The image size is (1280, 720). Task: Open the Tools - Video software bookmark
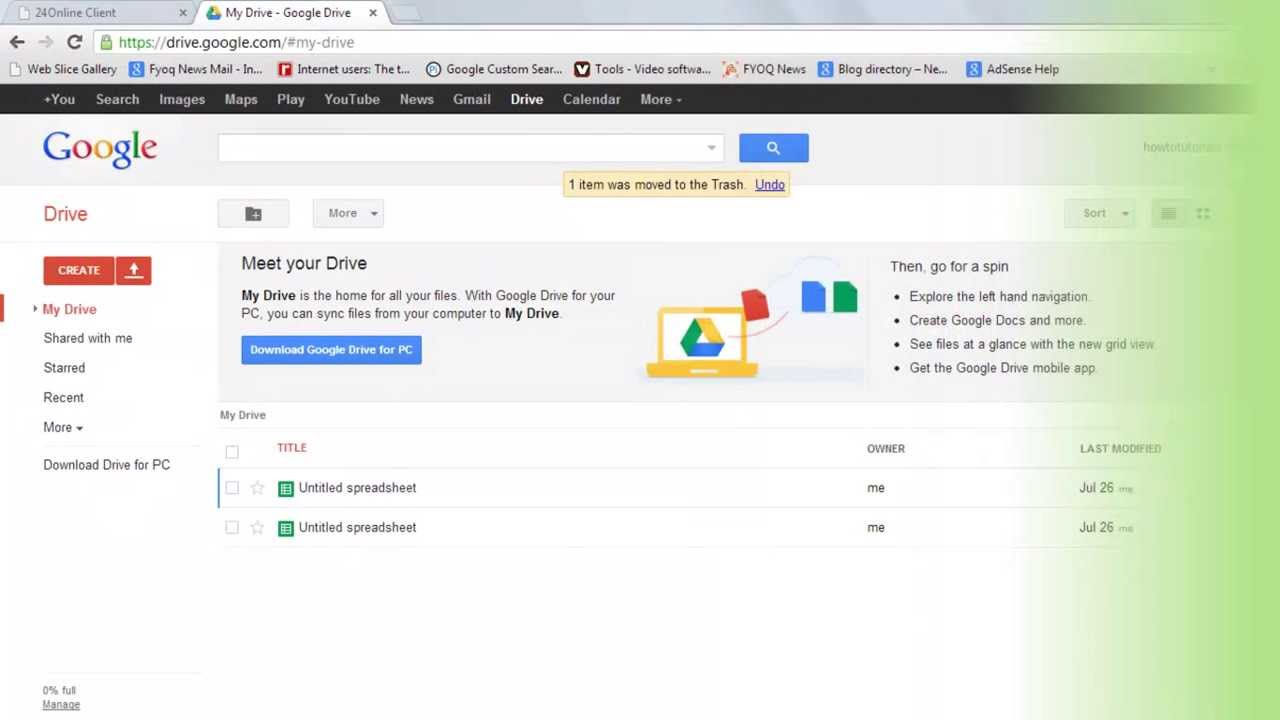(642, 69)
